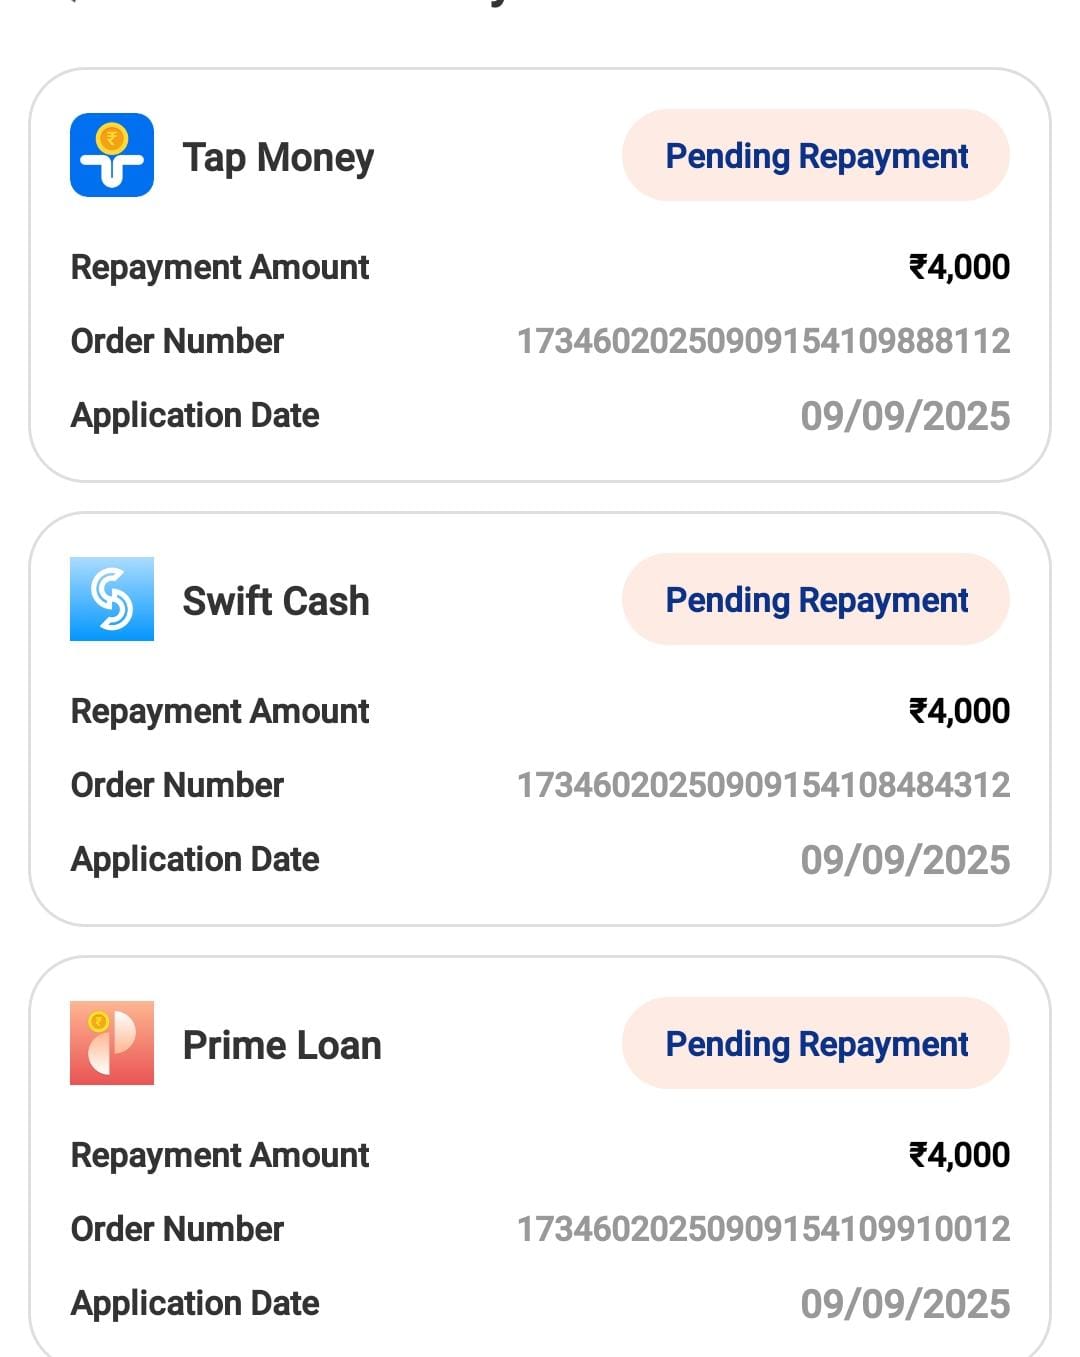Select the Tap Money loan title
Screen dimensions: 1080x1357
click(x=278, y=158)
